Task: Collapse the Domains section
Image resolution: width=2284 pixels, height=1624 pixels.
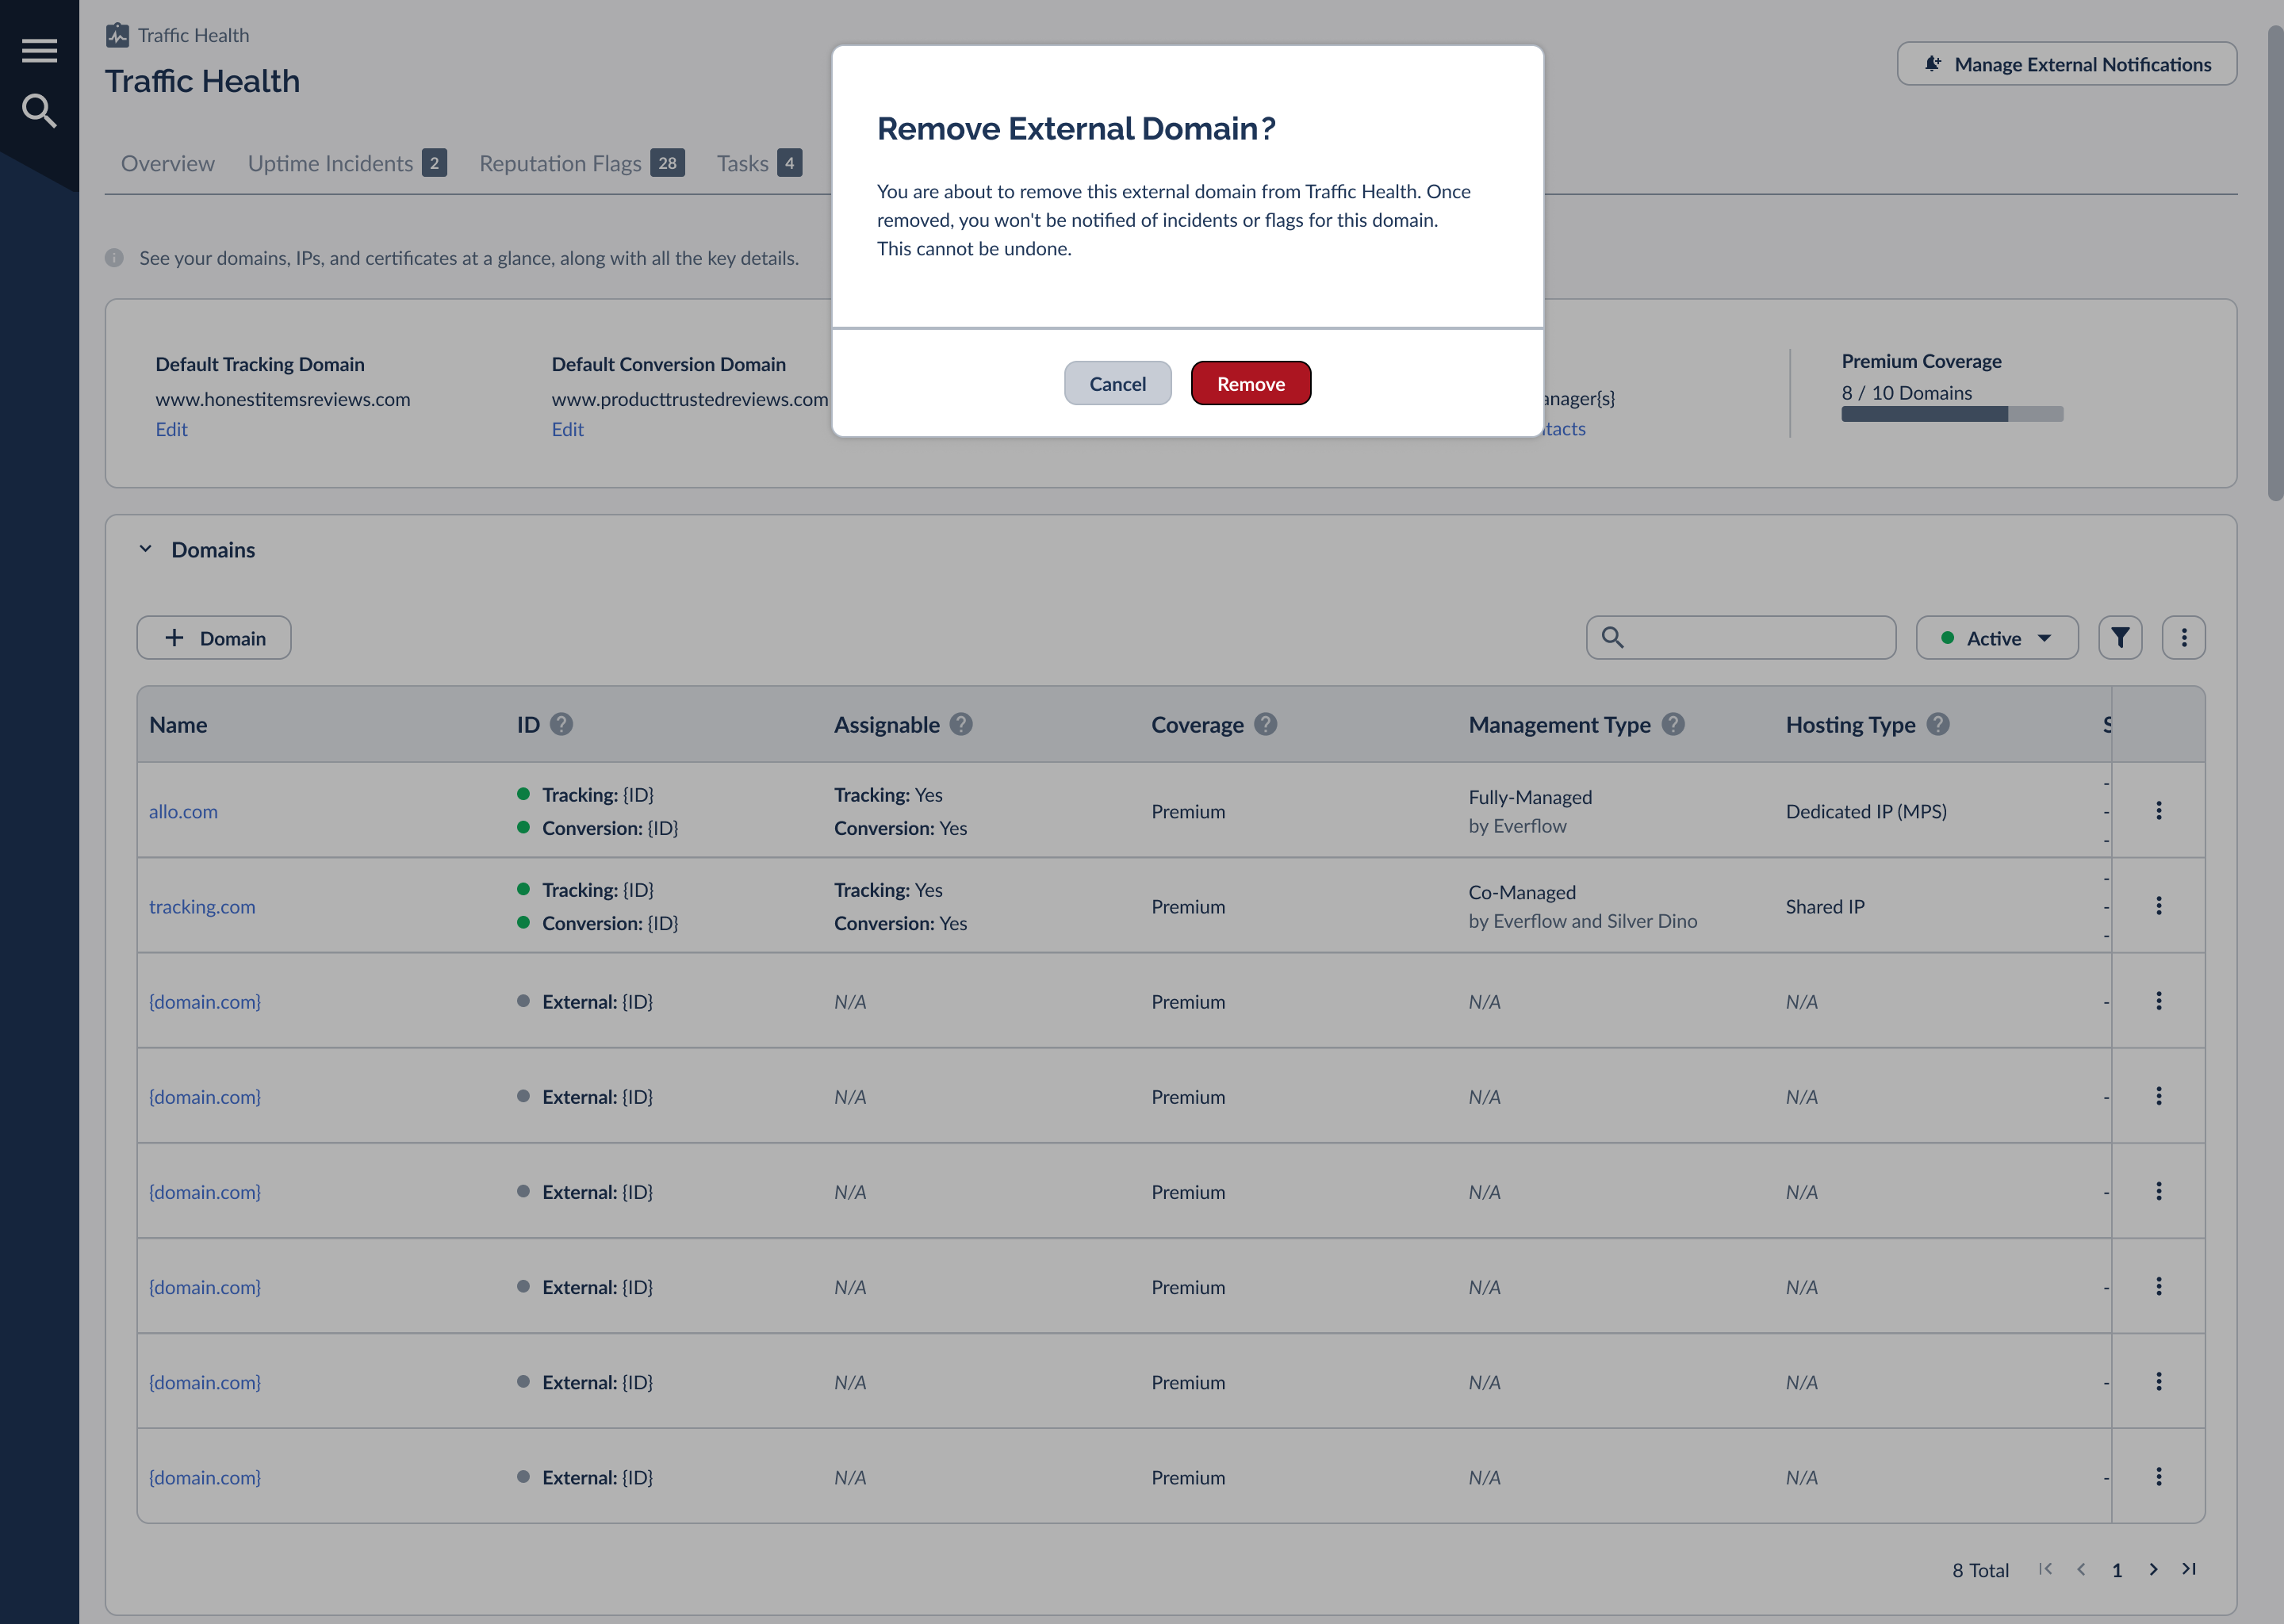Action: [x=145, y=549]
